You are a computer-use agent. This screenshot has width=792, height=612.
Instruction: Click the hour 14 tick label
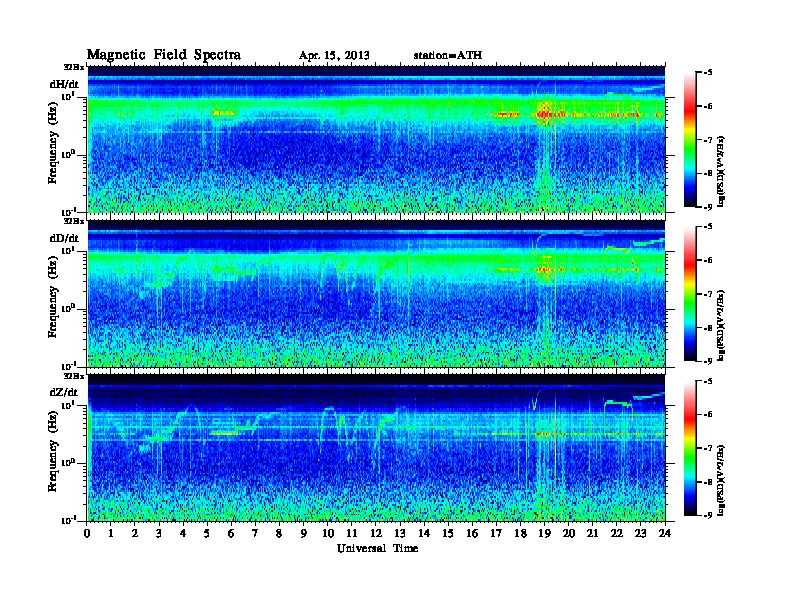pyautogui.click(x=424, y=533)
